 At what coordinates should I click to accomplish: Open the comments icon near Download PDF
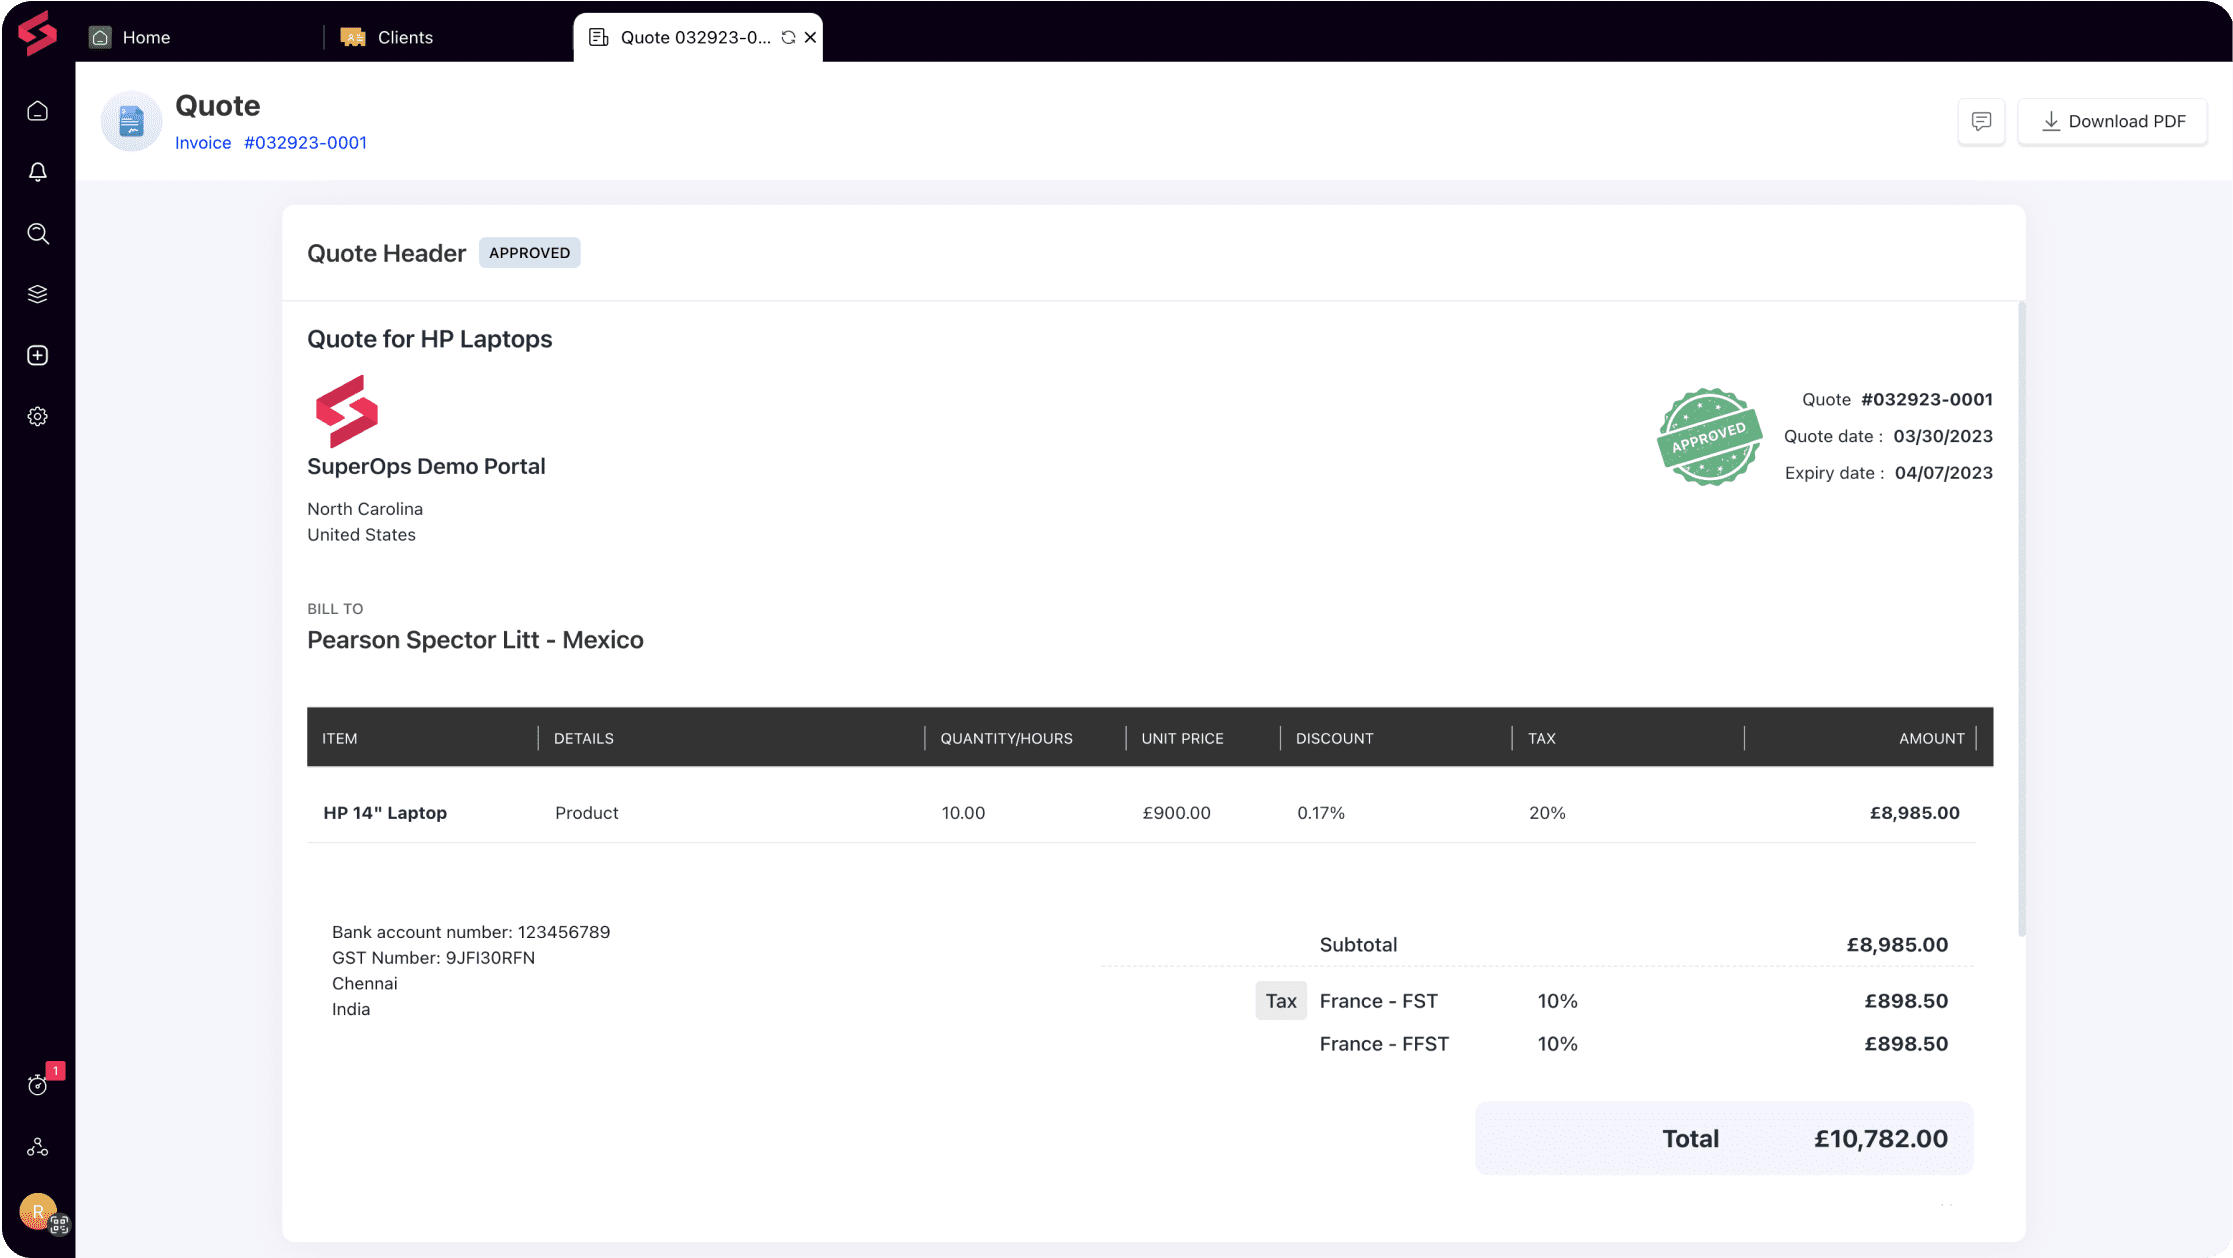1980,121
